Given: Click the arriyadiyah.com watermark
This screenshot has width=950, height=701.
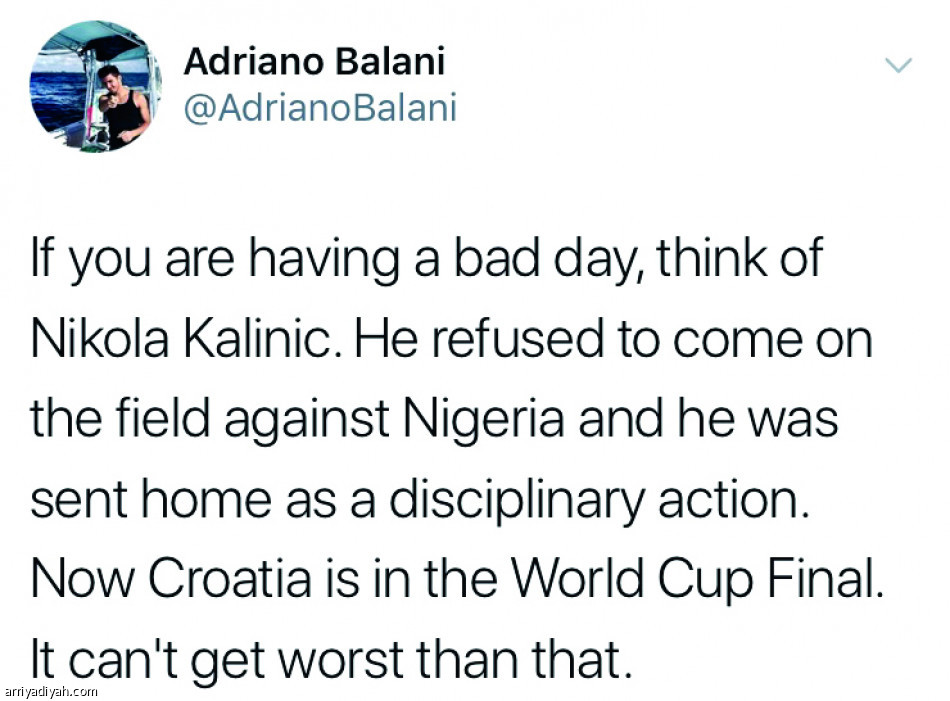Looking at the screenshot, I should click(x=52, y=691).
